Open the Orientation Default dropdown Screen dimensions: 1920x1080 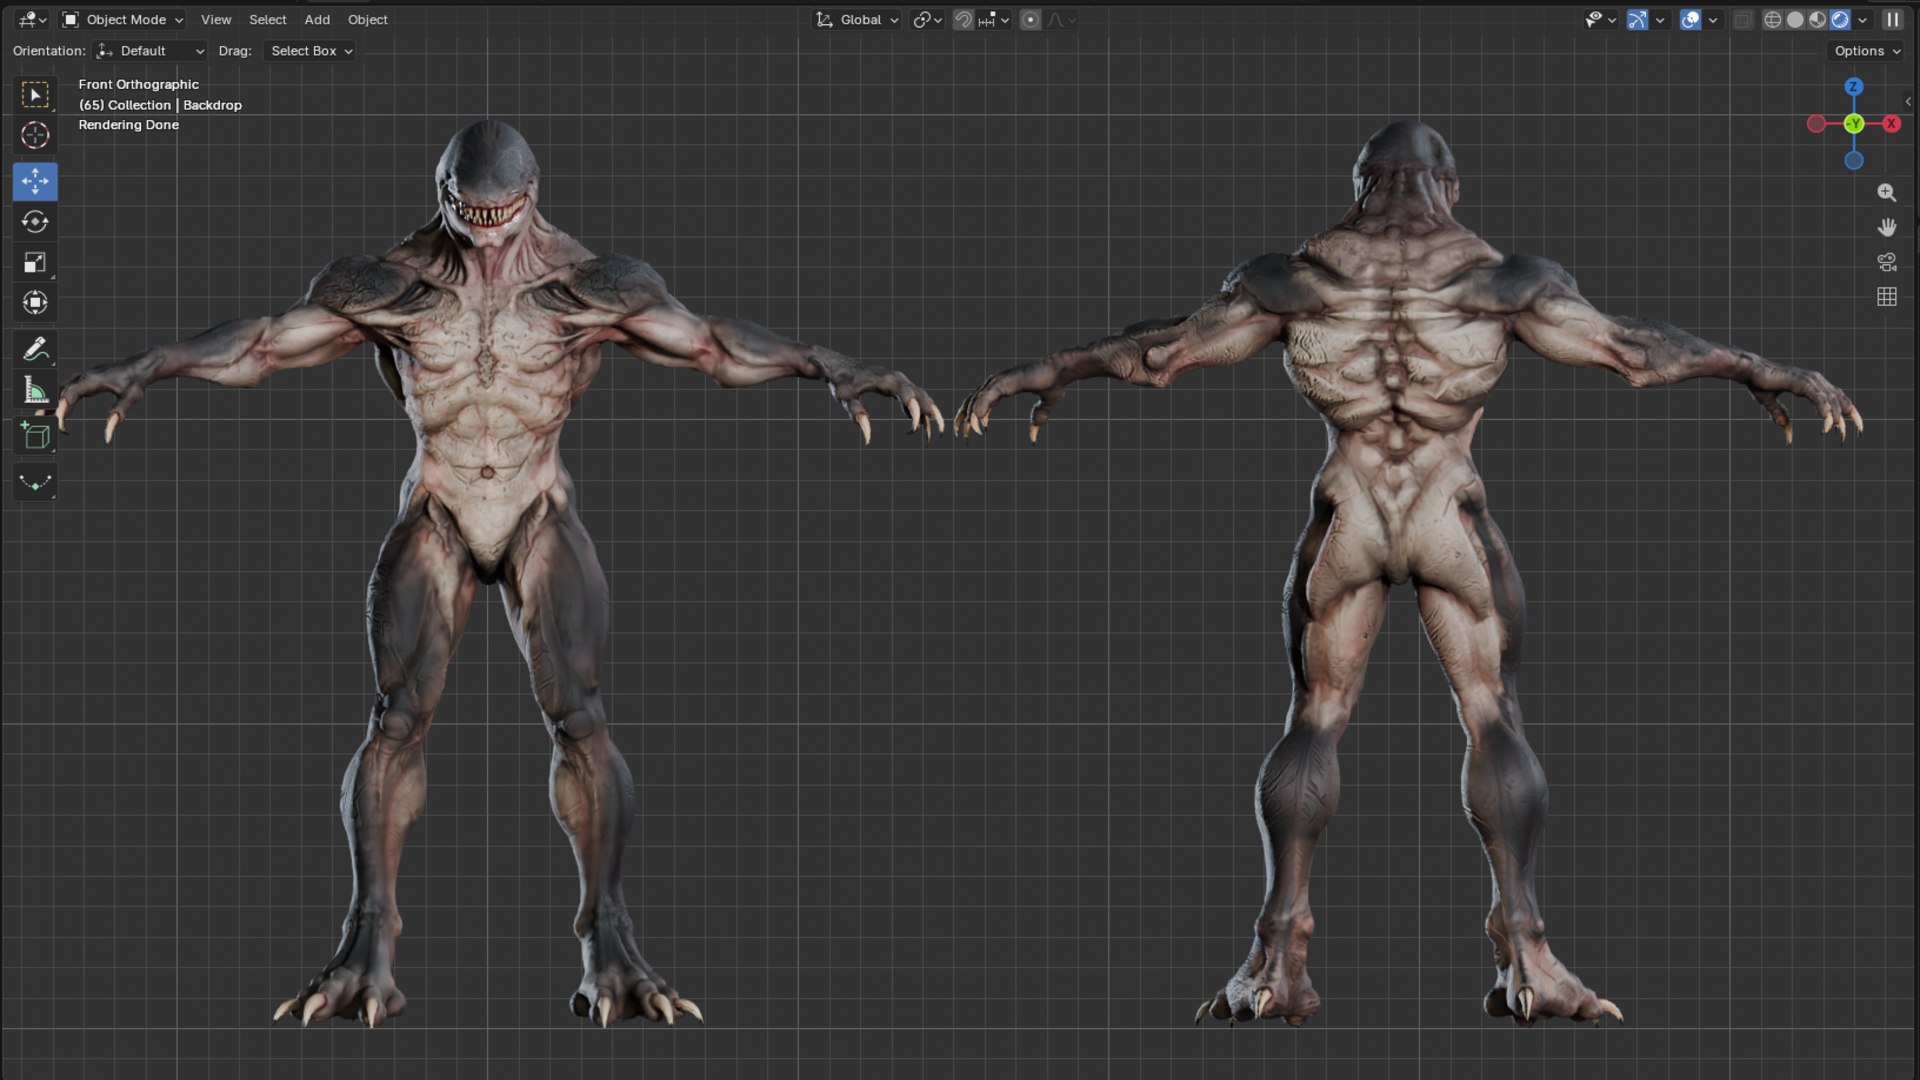tap(151, 51)
